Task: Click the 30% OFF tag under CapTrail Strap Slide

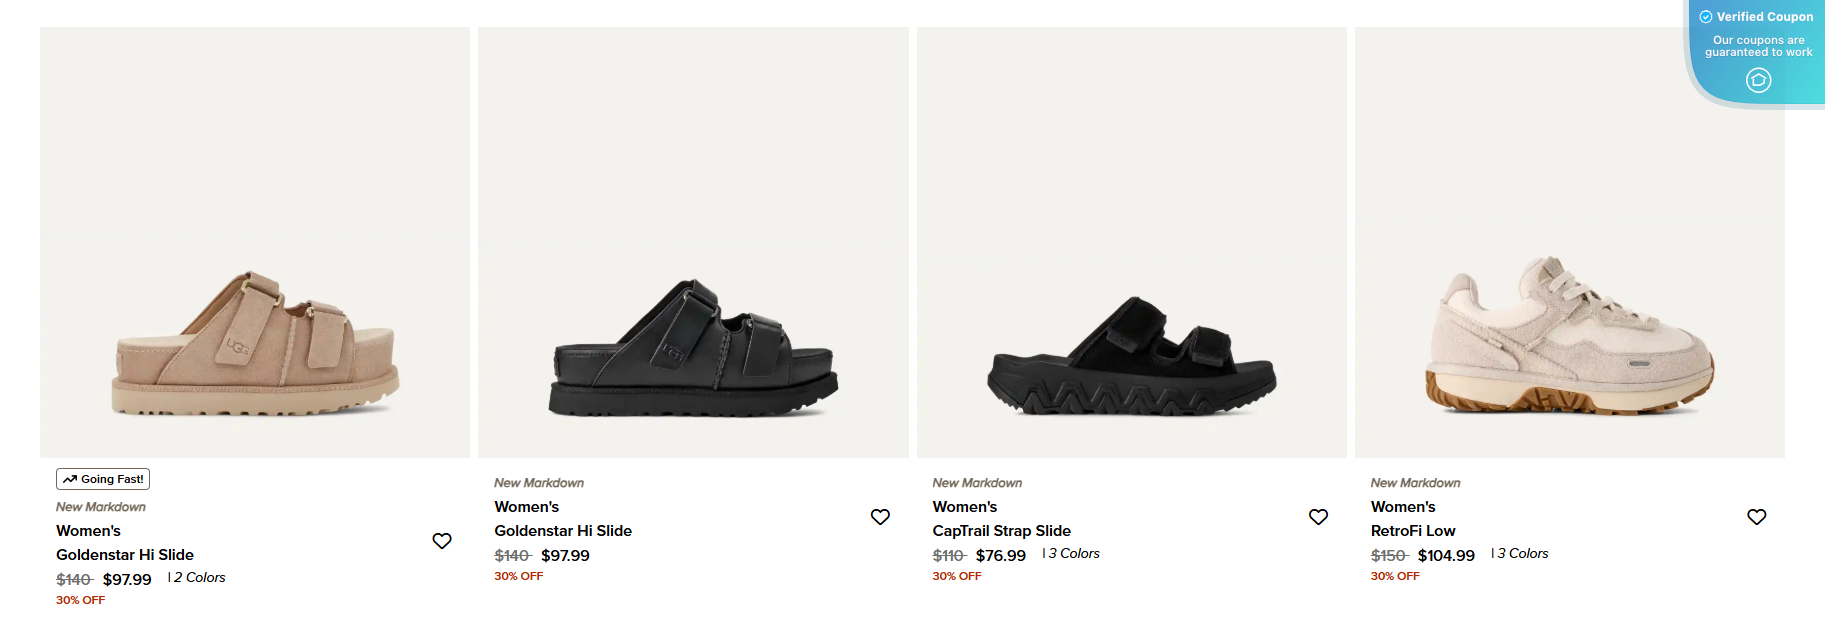Action: click(x=957, y=575)
